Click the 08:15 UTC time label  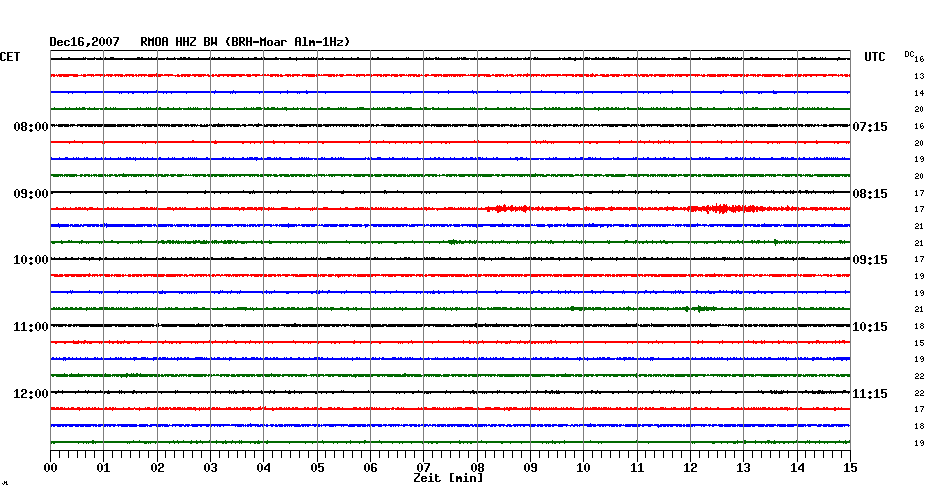tap(870, 193)
